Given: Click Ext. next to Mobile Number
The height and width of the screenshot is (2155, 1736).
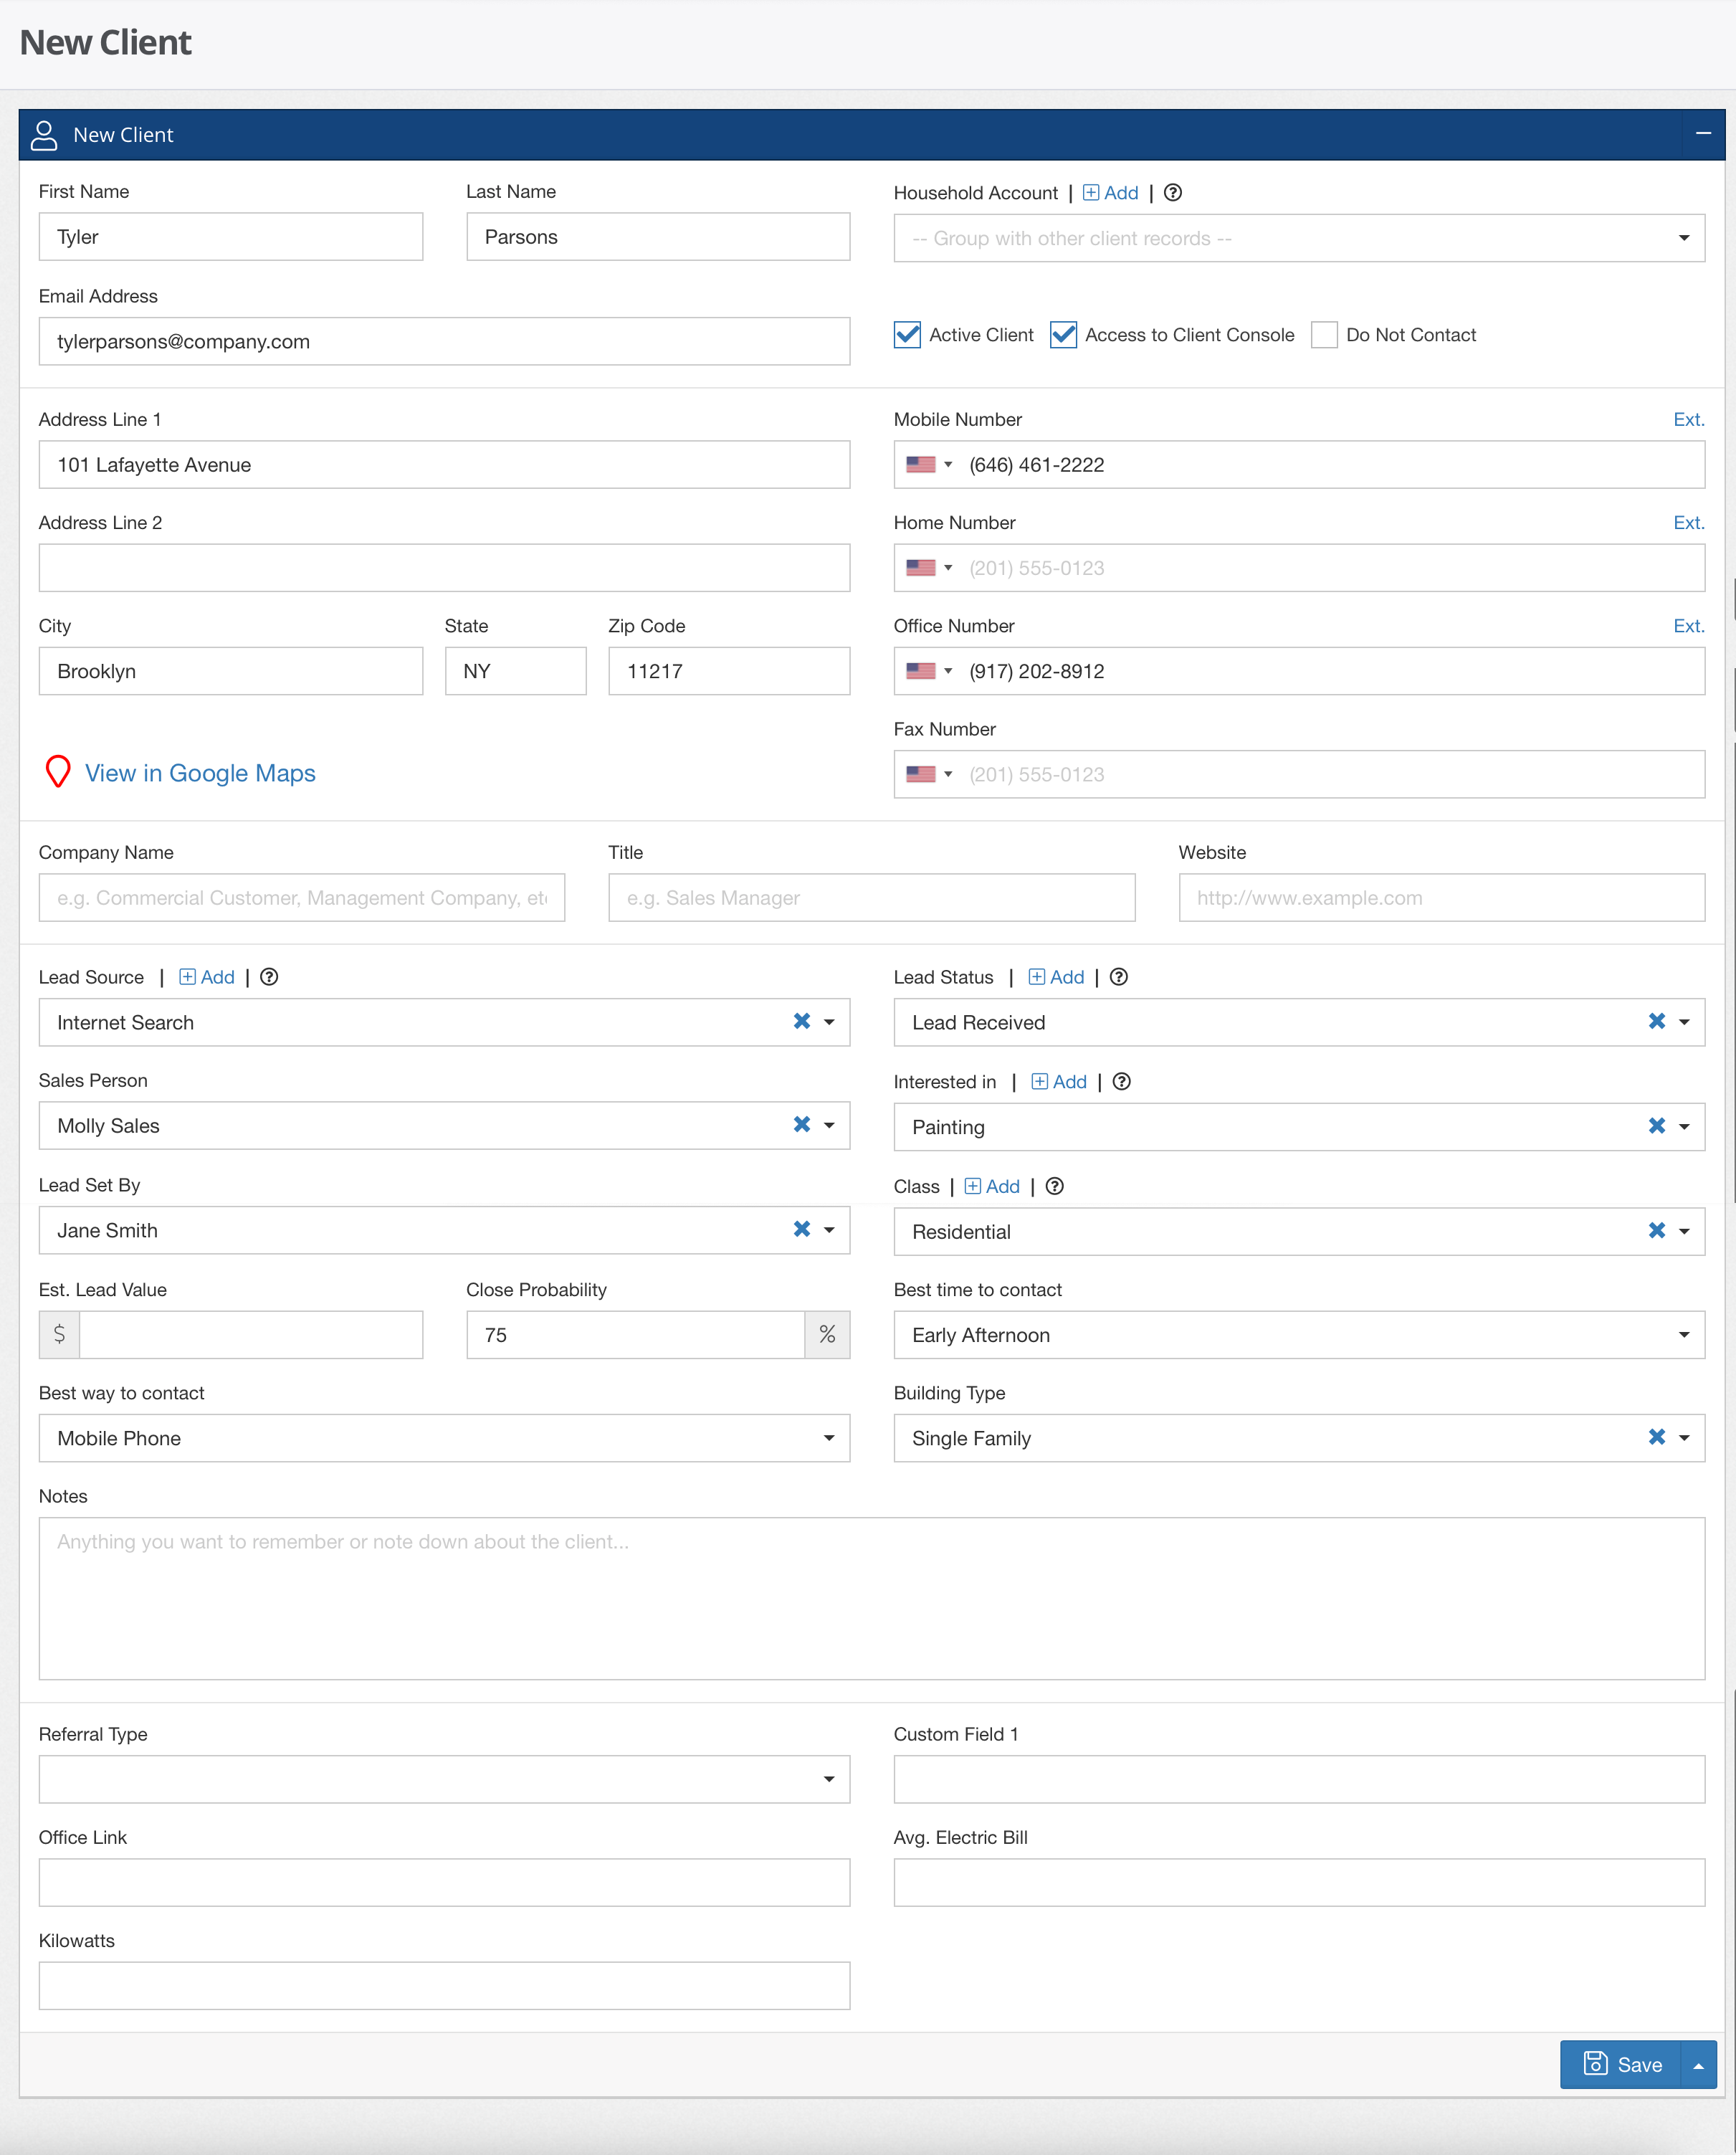Looking at the screenshot, I should [x=1688, y=419].
